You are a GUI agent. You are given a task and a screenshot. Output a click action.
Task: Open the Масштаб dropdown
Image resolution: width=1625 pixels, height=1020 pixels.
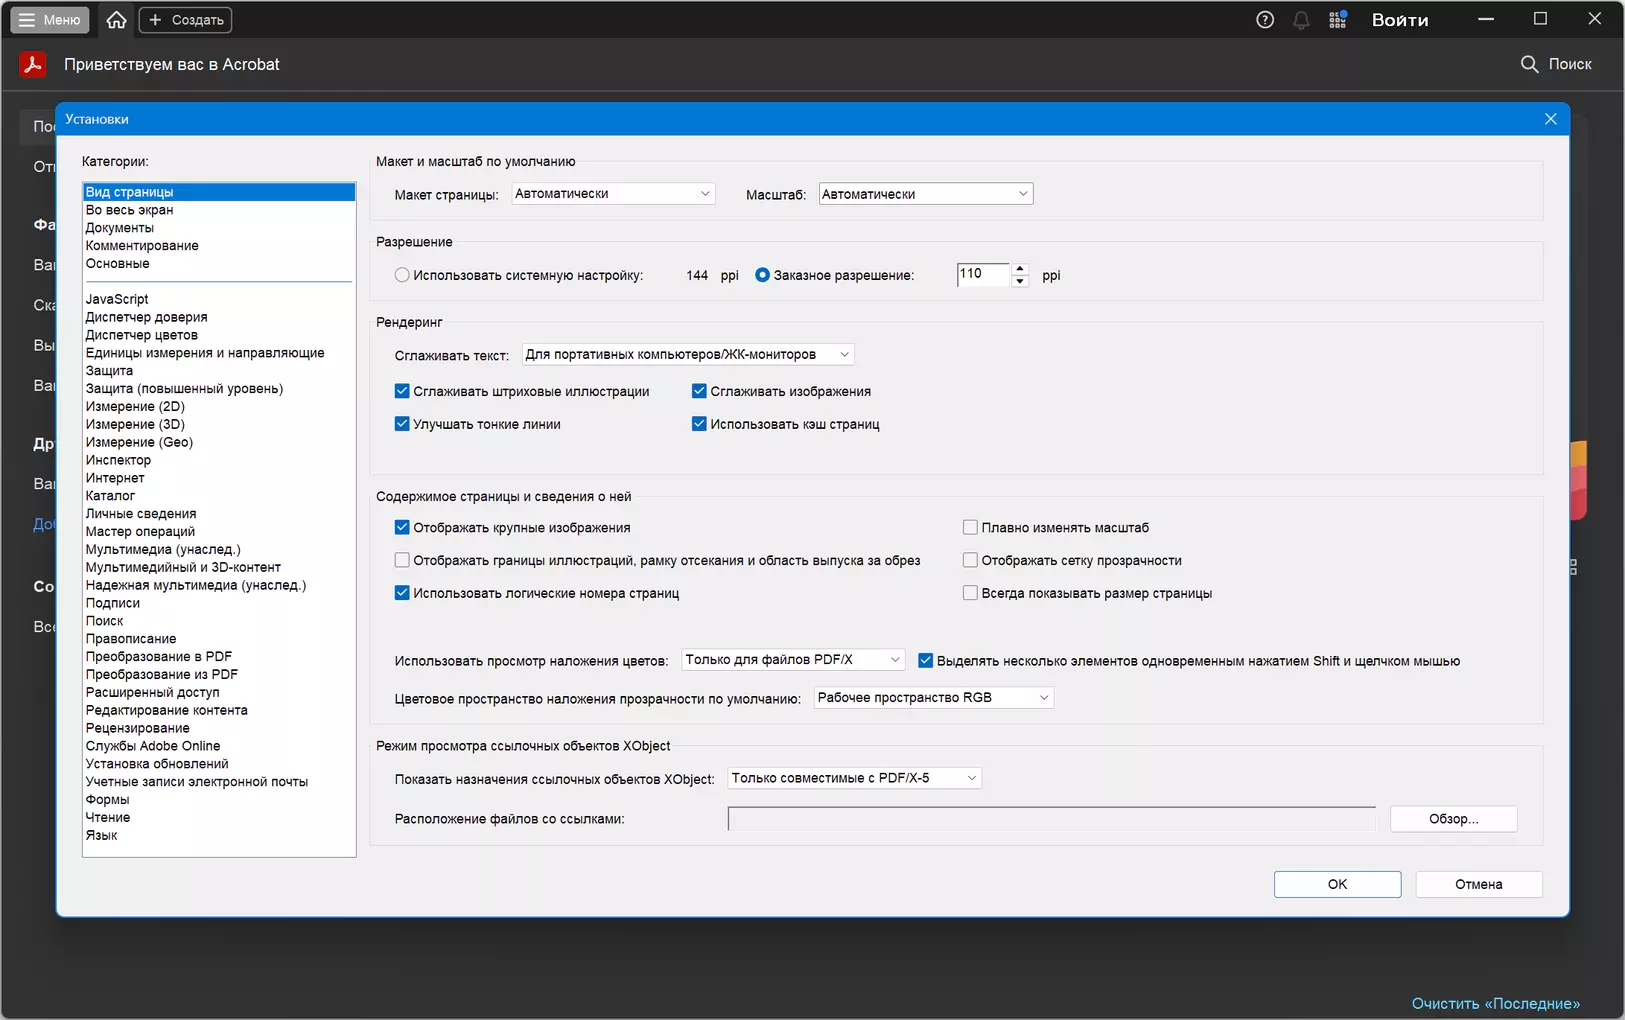[x=925, y=194]
